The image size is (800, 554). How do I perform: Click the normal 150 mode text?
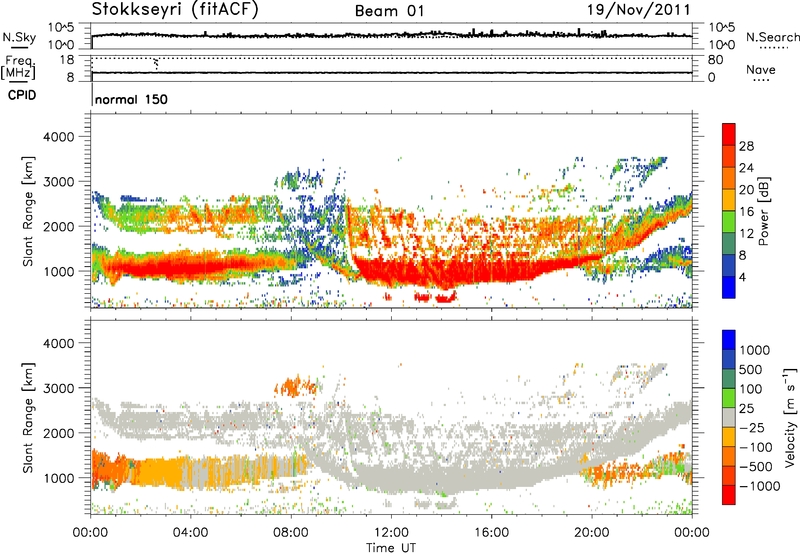(x=131, y=99)
